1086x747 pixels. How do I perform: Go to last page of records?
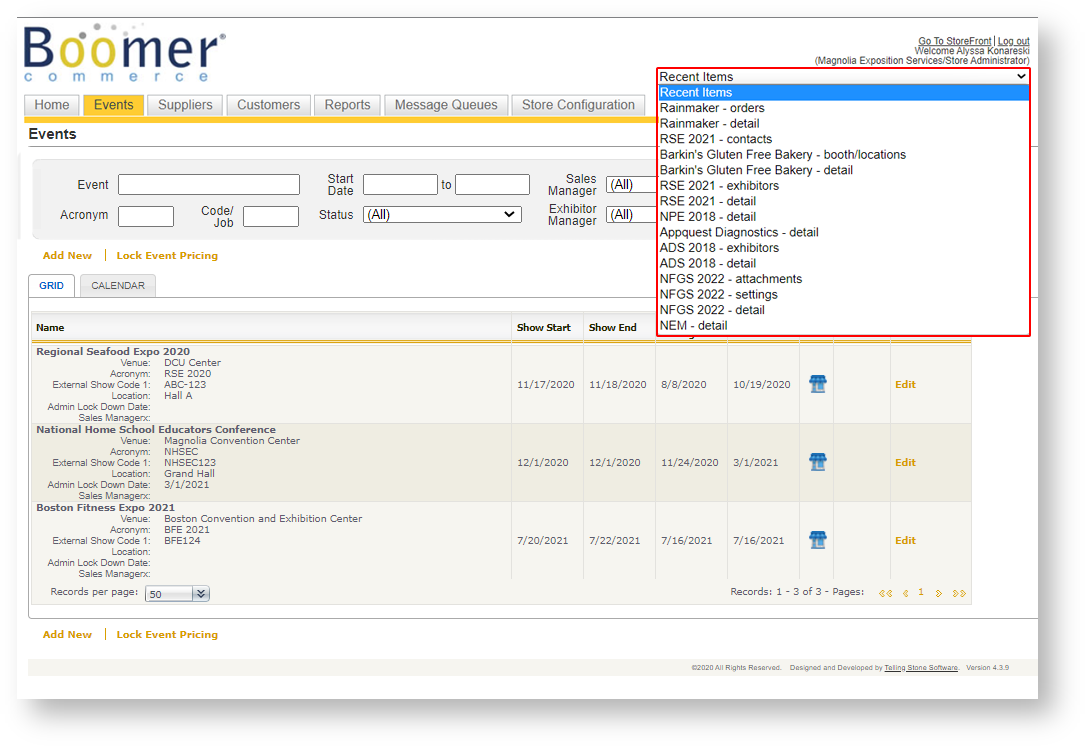[x=959, y=593]
